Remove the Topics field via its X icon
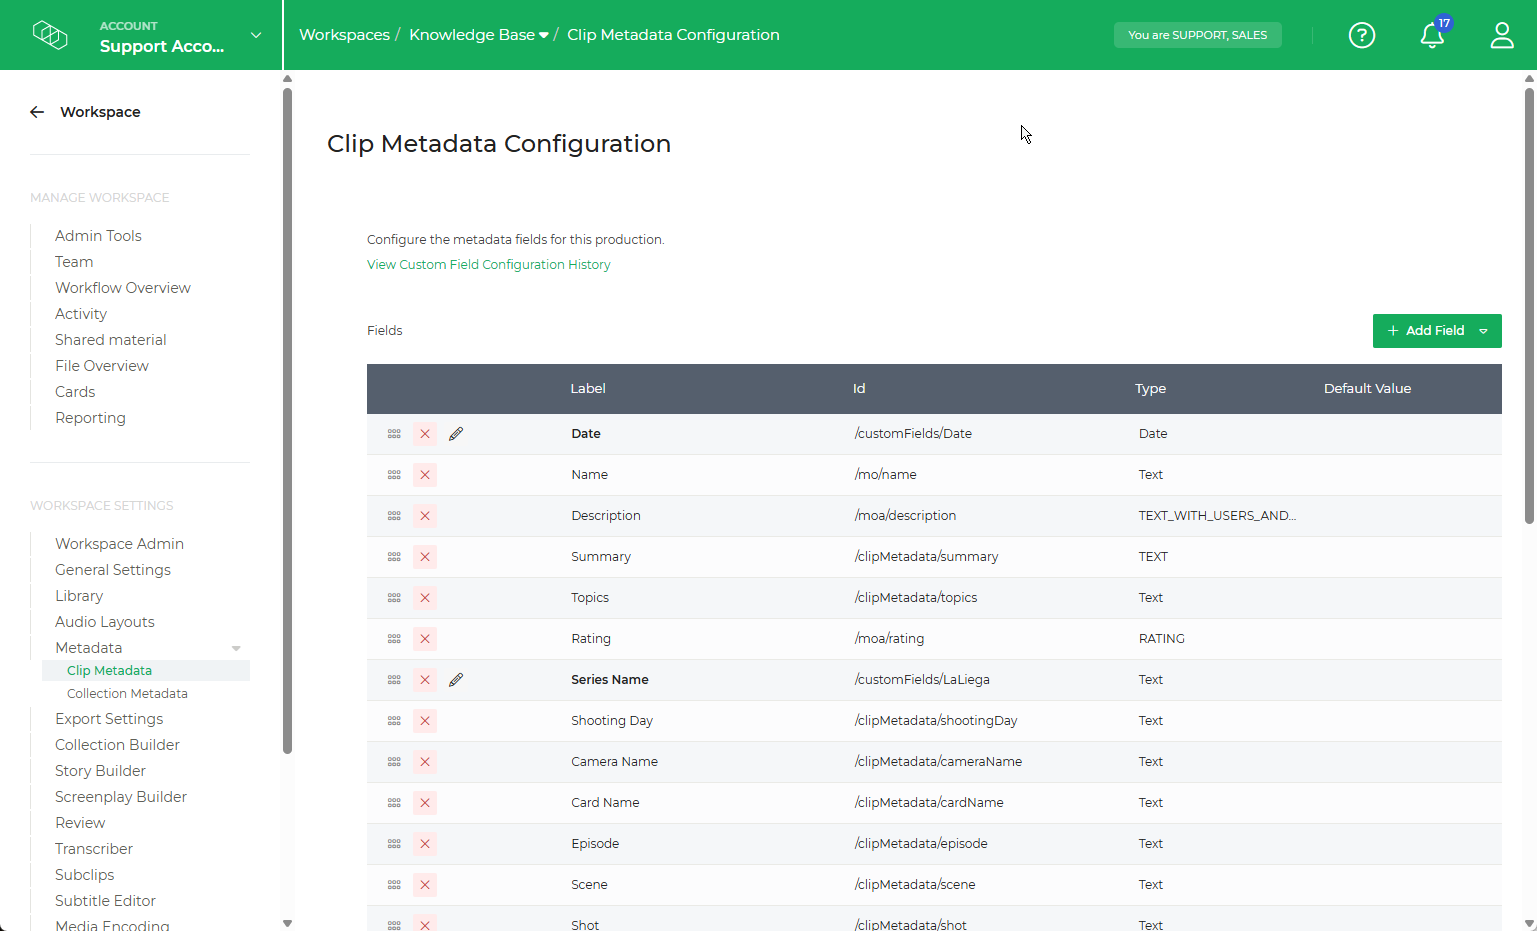The width and height of the screenshot is (1537, 931). [x=424, y=597]
